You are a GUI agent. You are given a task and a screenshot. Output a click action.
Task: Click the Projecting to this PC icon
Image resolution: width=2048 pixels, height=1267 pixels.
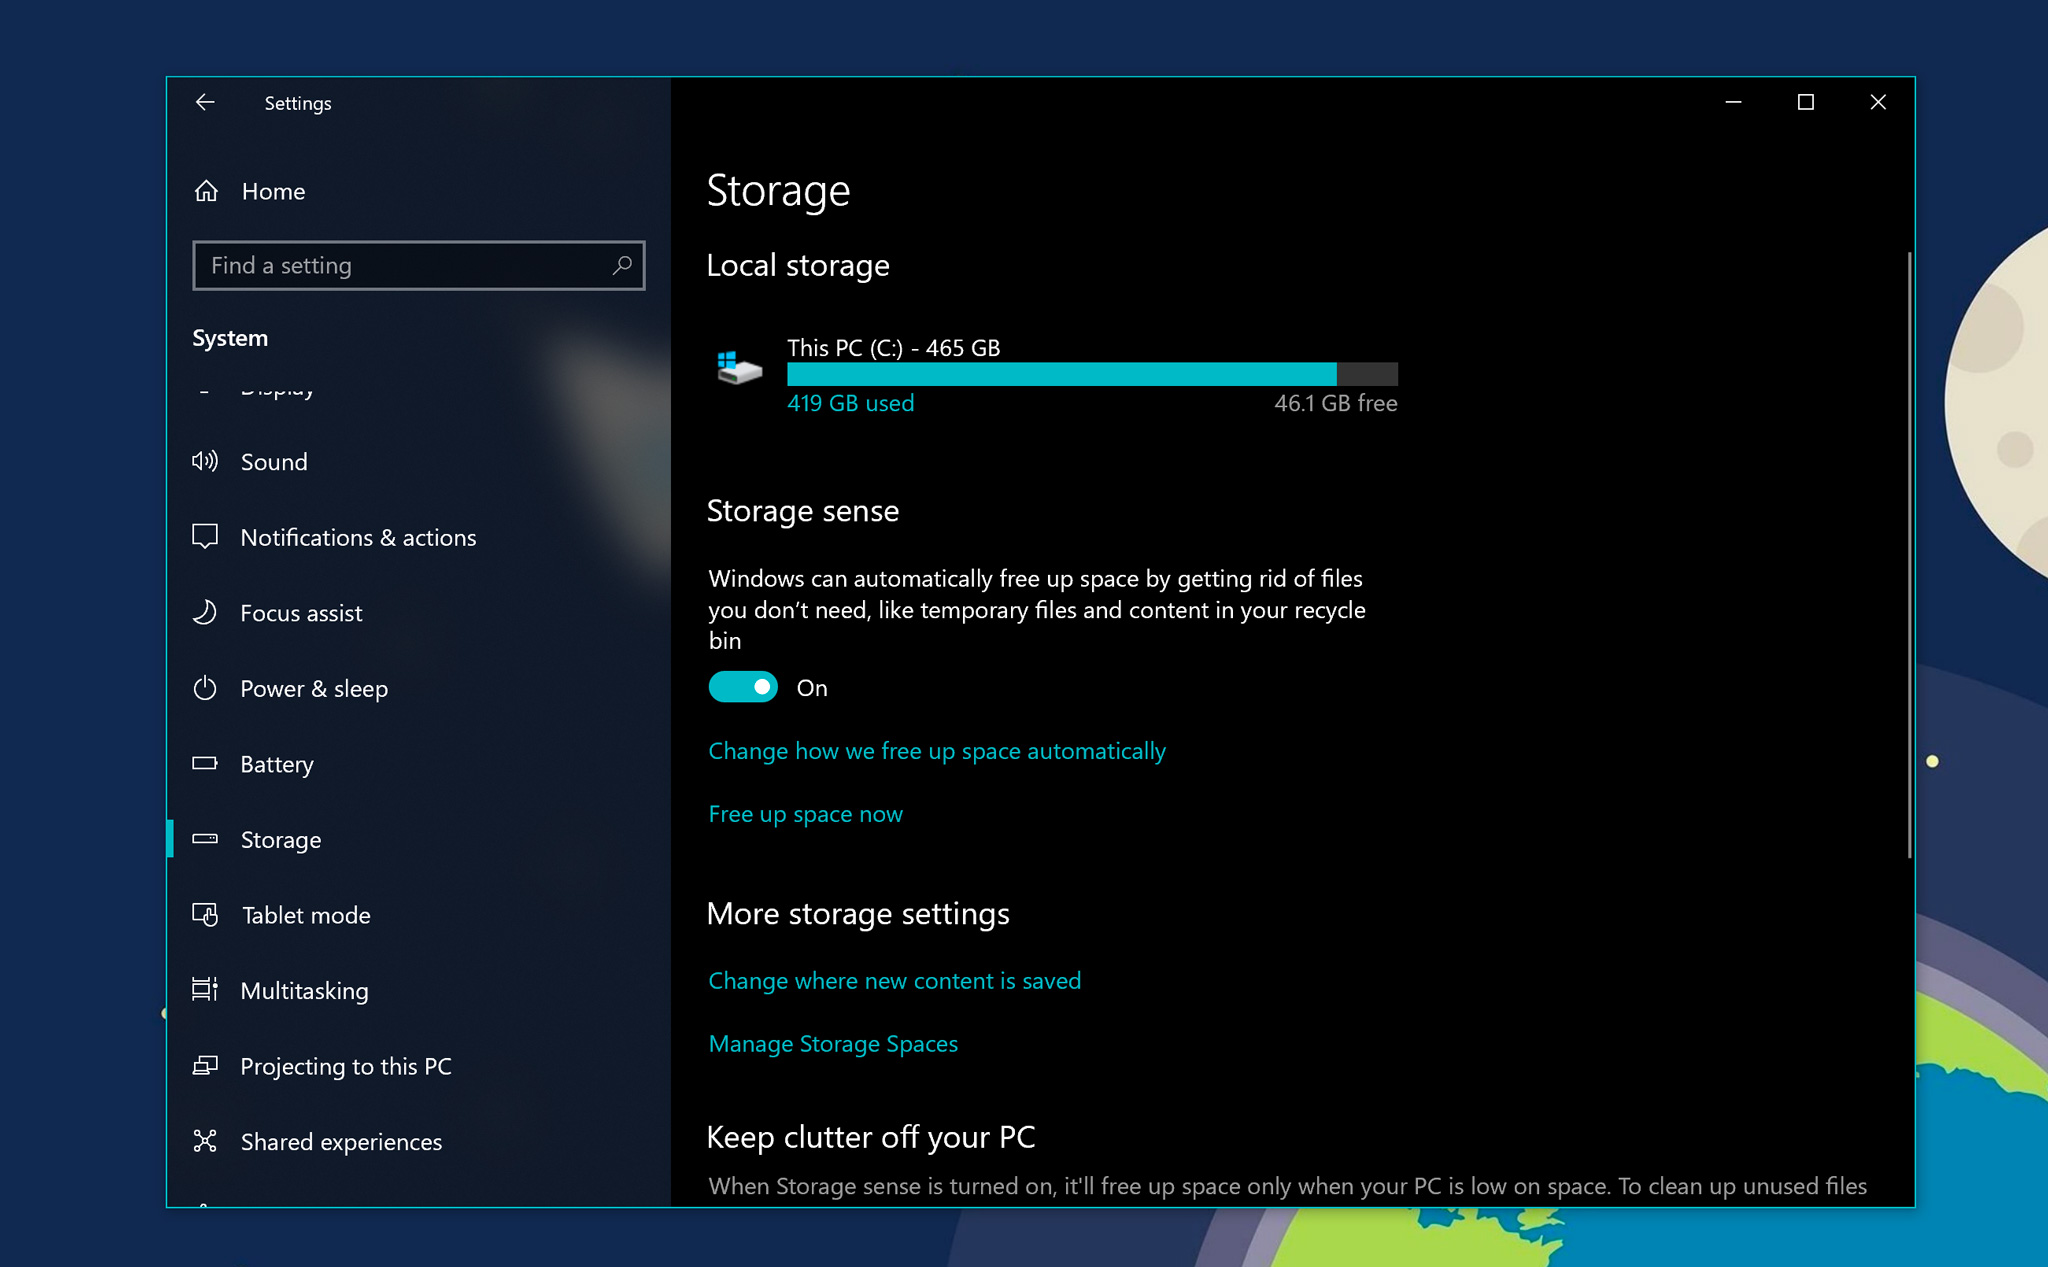[205, 1066]
